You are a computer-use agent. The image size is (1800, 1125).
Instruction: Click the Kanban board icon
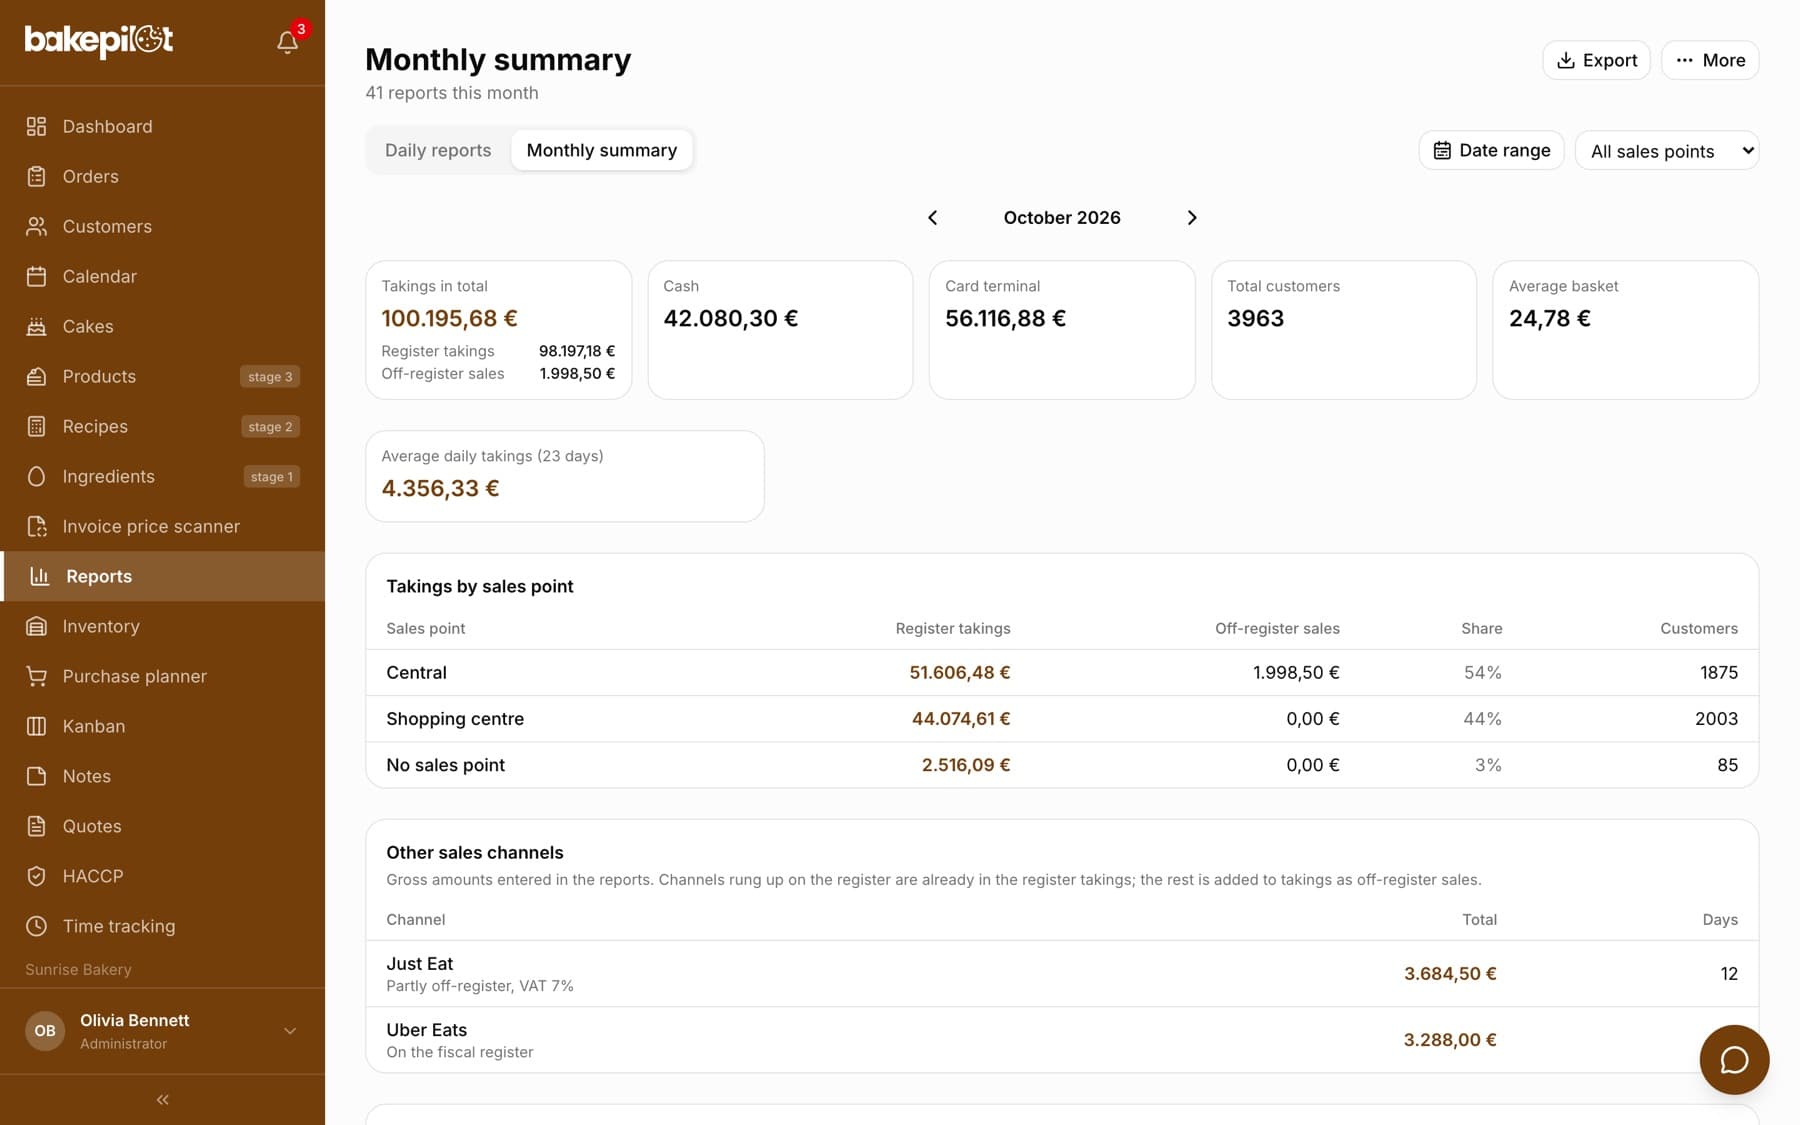point(37,726)
